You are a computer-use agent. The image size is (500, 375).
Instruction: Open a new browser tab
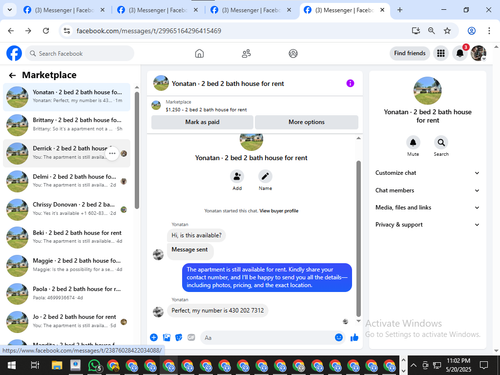400,10
